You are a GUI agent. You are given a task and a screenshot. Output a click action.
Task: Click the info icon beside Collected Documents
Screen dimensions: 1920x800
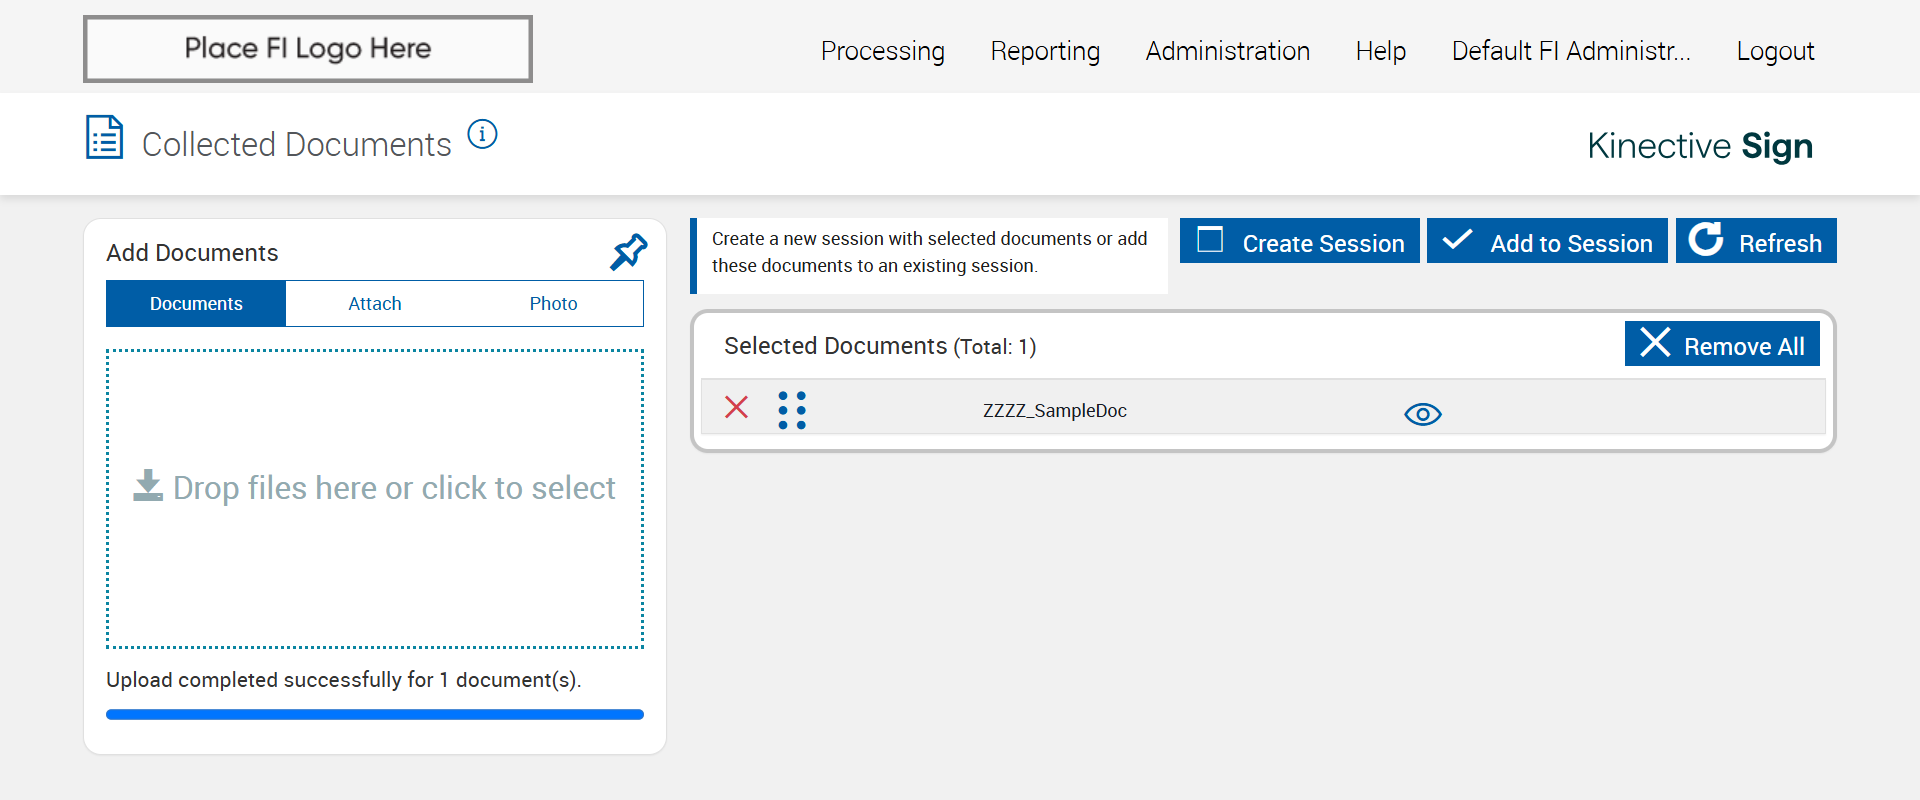click(x=482, y=134)
